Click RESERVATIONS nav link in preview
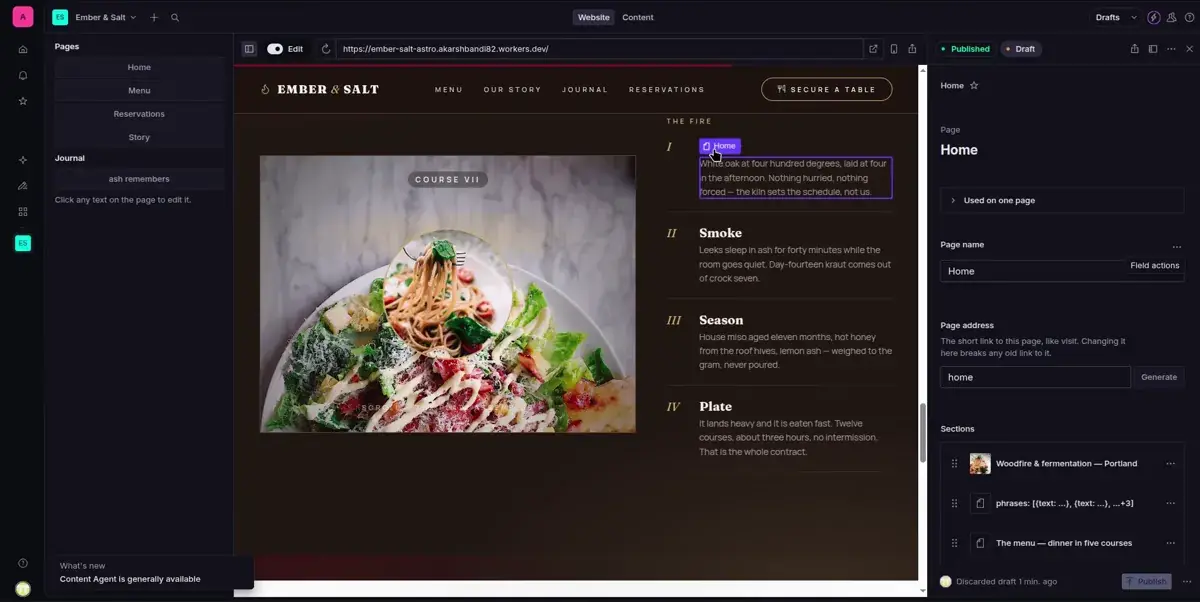1200x602 pixels. 667,90
